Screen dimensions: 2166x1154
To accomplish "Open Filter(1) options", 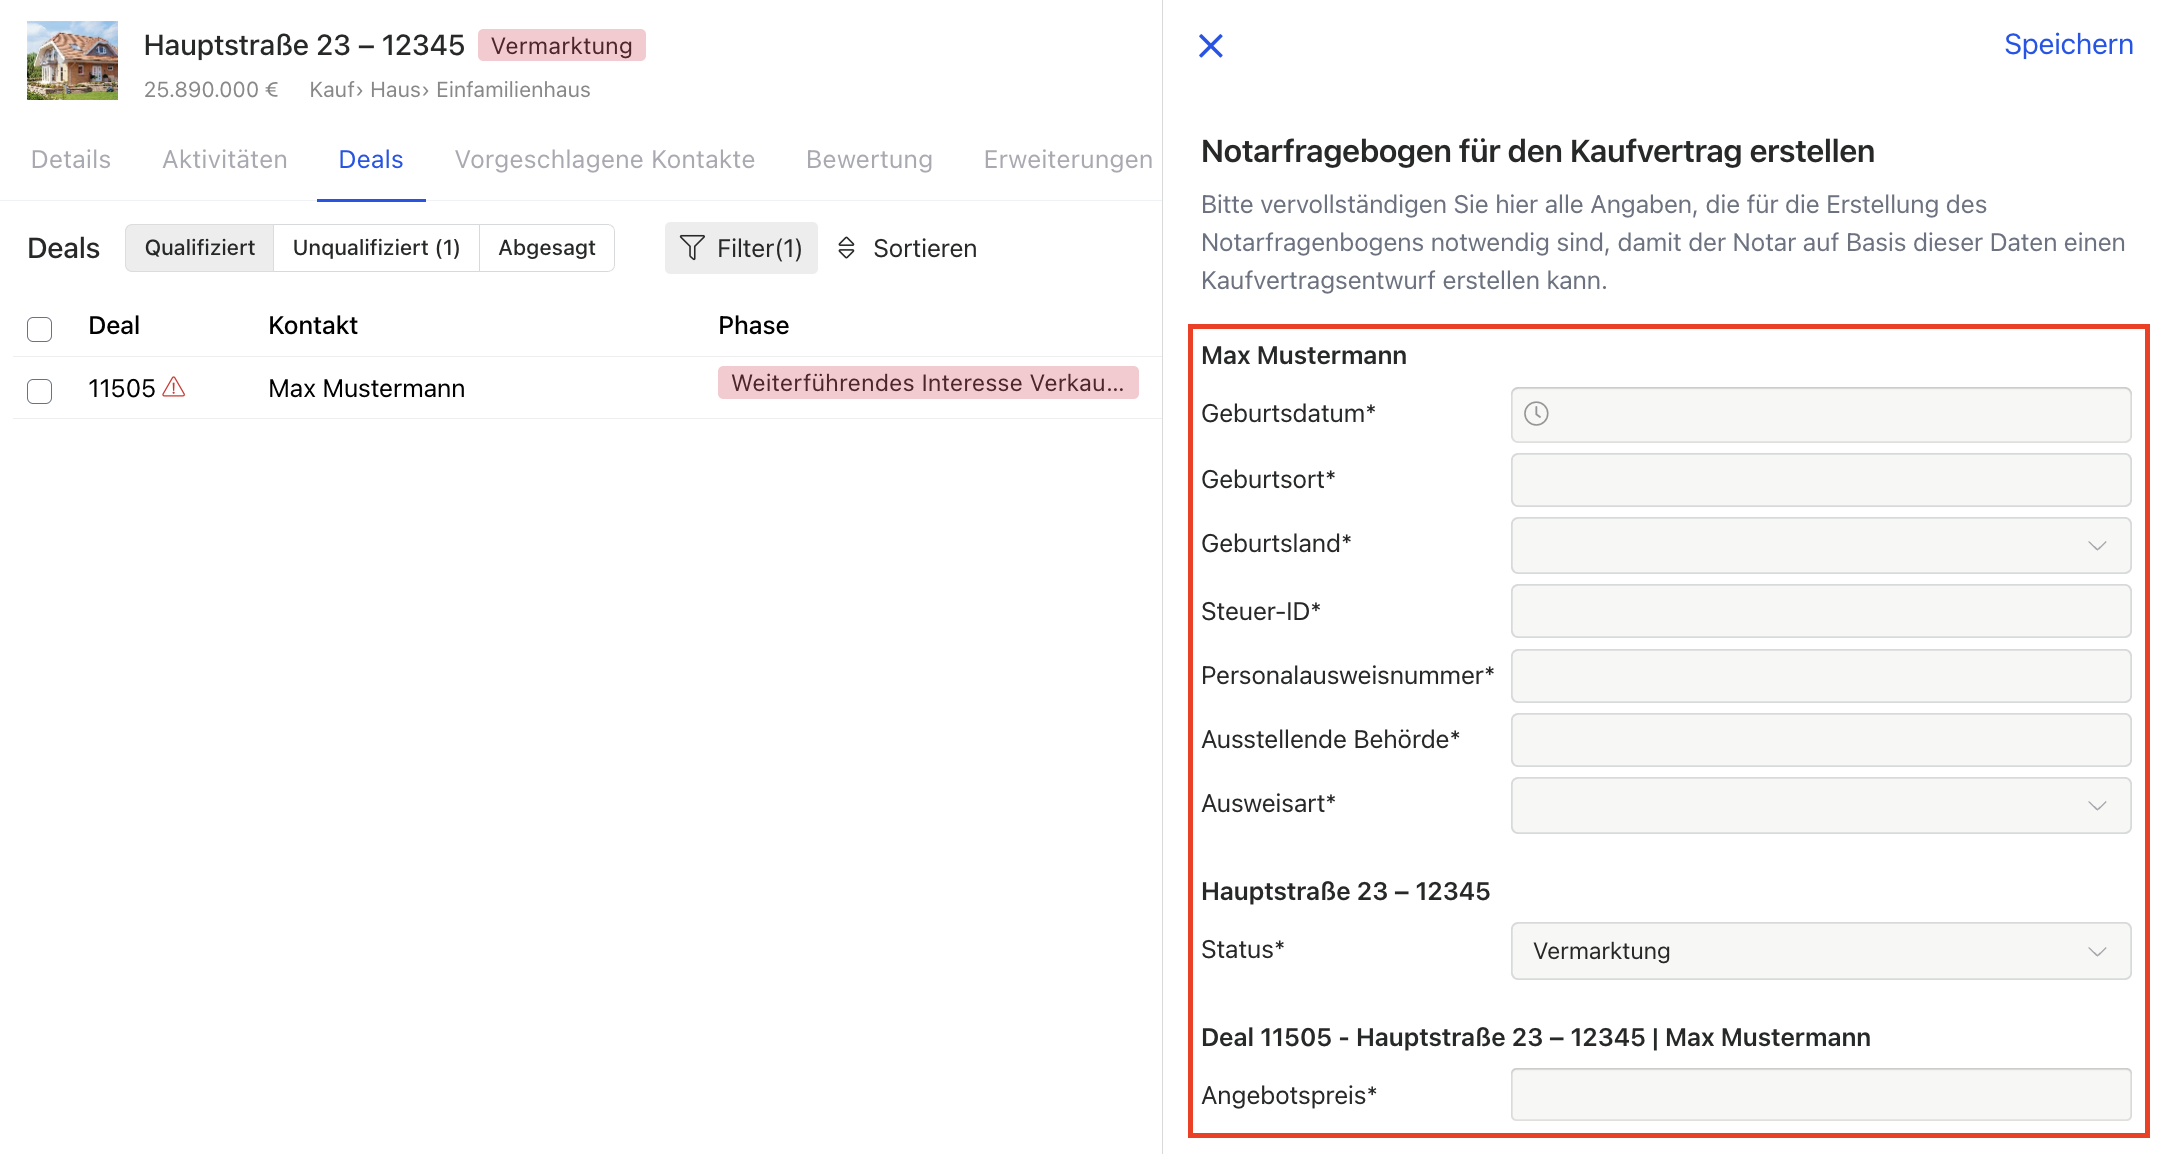I will (741, 248).
